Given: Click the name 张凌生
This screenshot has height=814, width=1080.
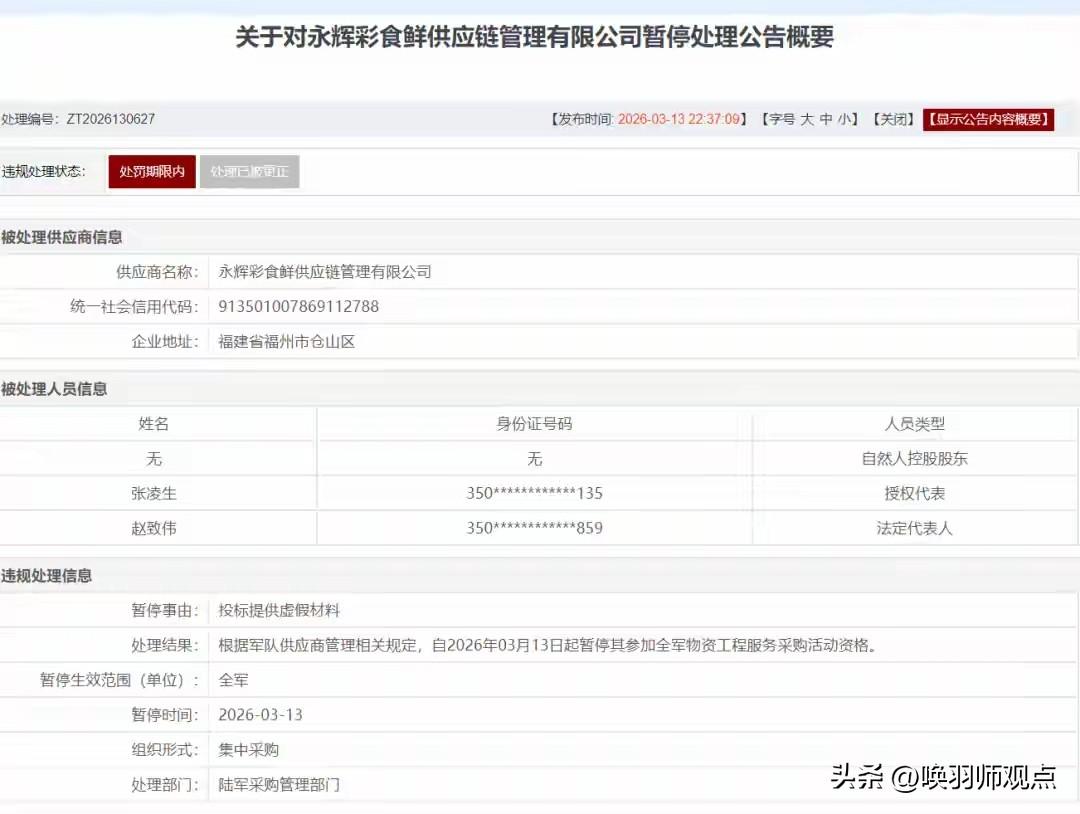Looking at the screenshot, I should click(x=154, y=493).
